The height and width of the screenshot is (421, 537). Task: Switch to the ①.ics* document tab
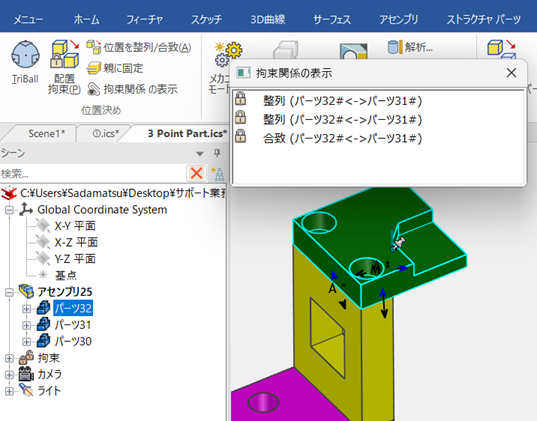tap(105, 133)
